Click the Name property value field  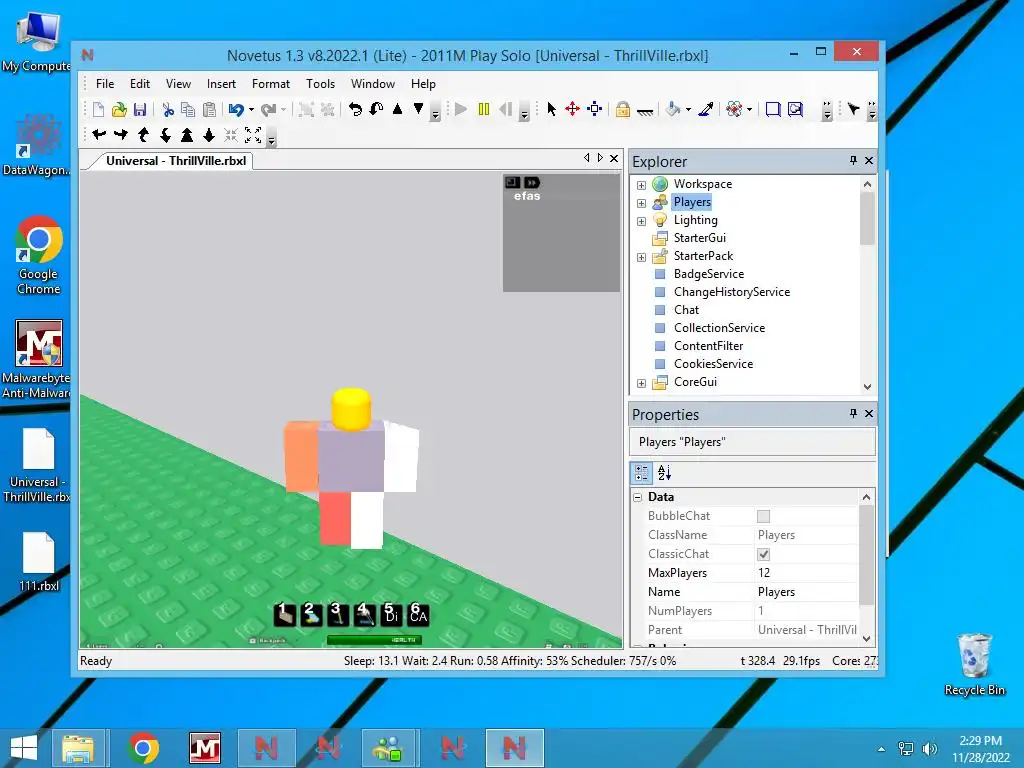[x=806, y=592]
